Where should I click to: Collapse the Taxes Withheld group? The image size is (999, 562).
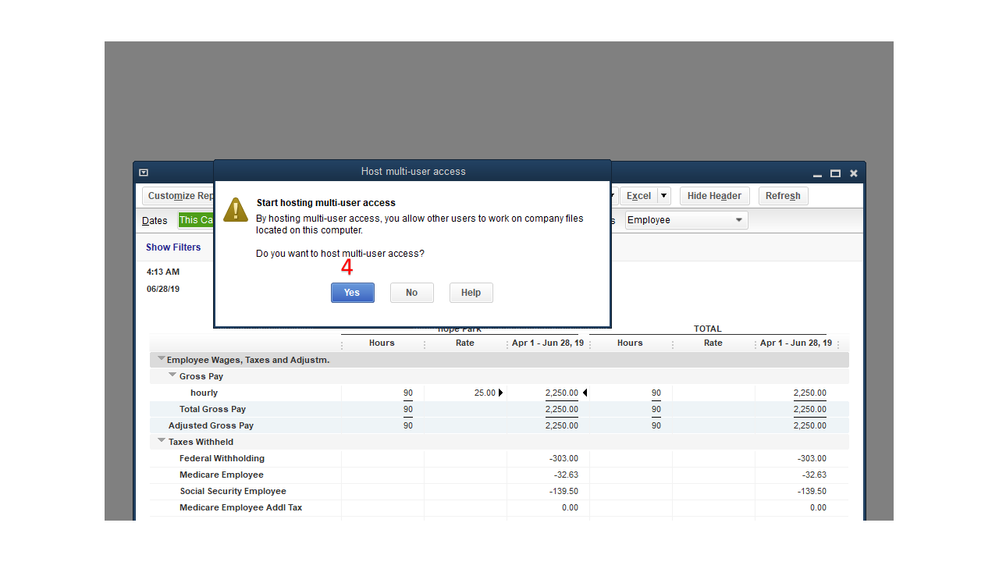point(161,441)
